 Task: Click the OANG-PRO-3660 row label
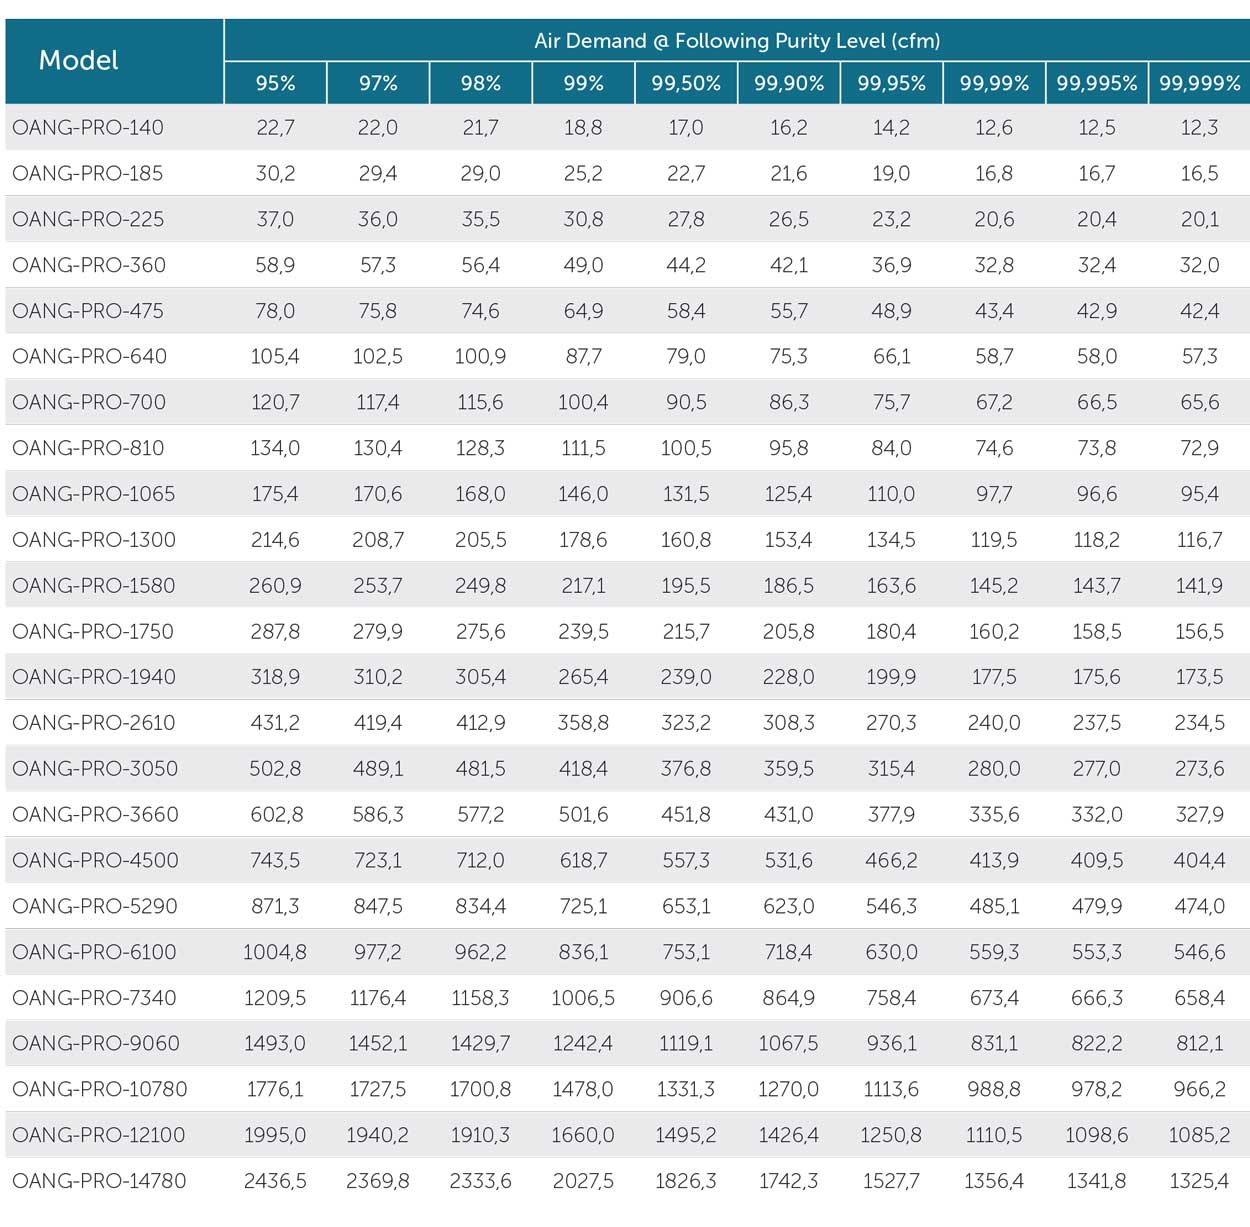tap(95, 814)
